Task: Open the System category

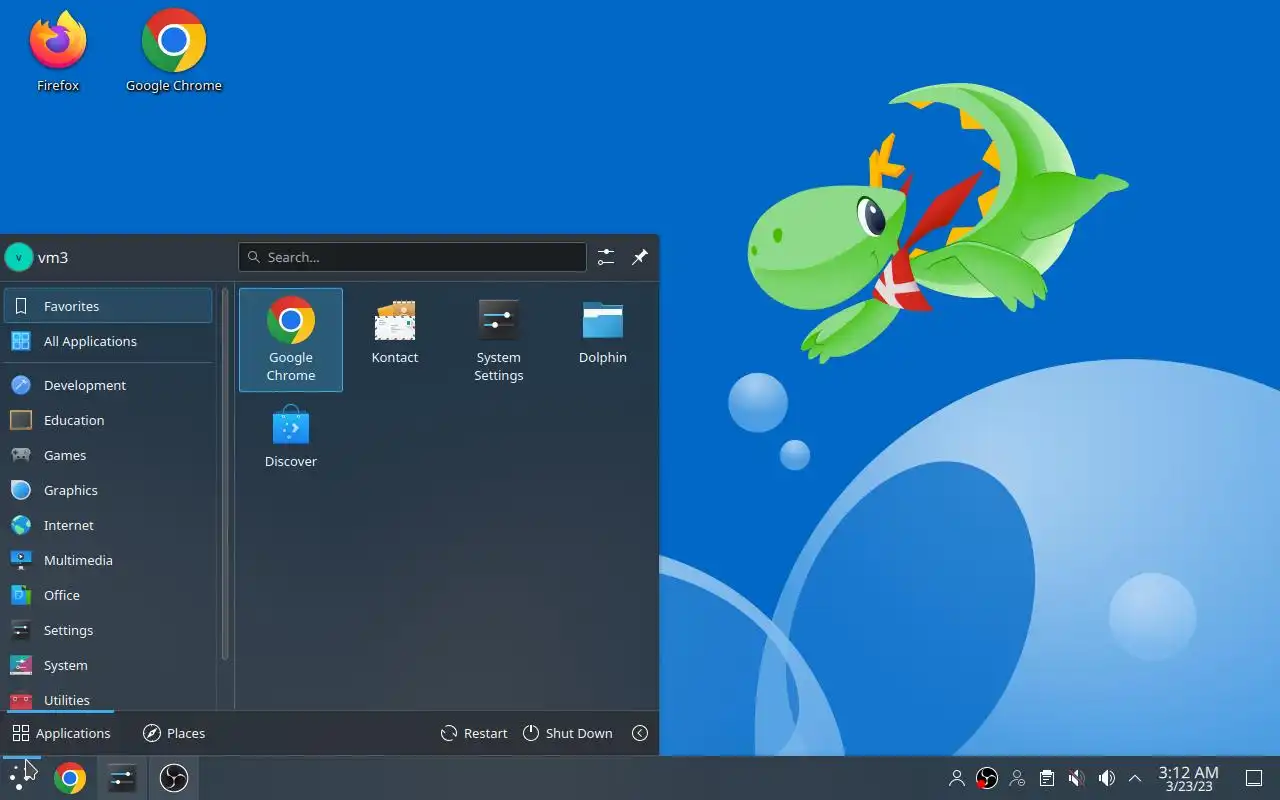Action: pyautogui.click(x=108, y=665)
